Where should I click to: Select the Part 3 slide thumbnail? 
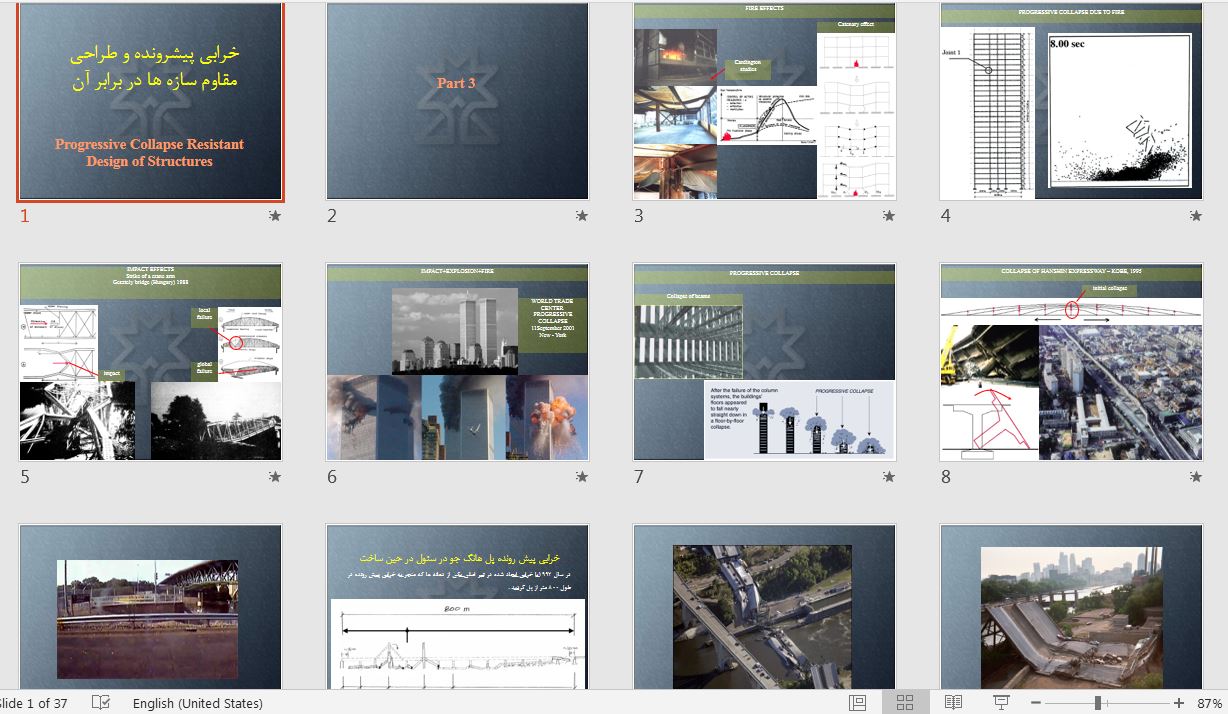457,101
